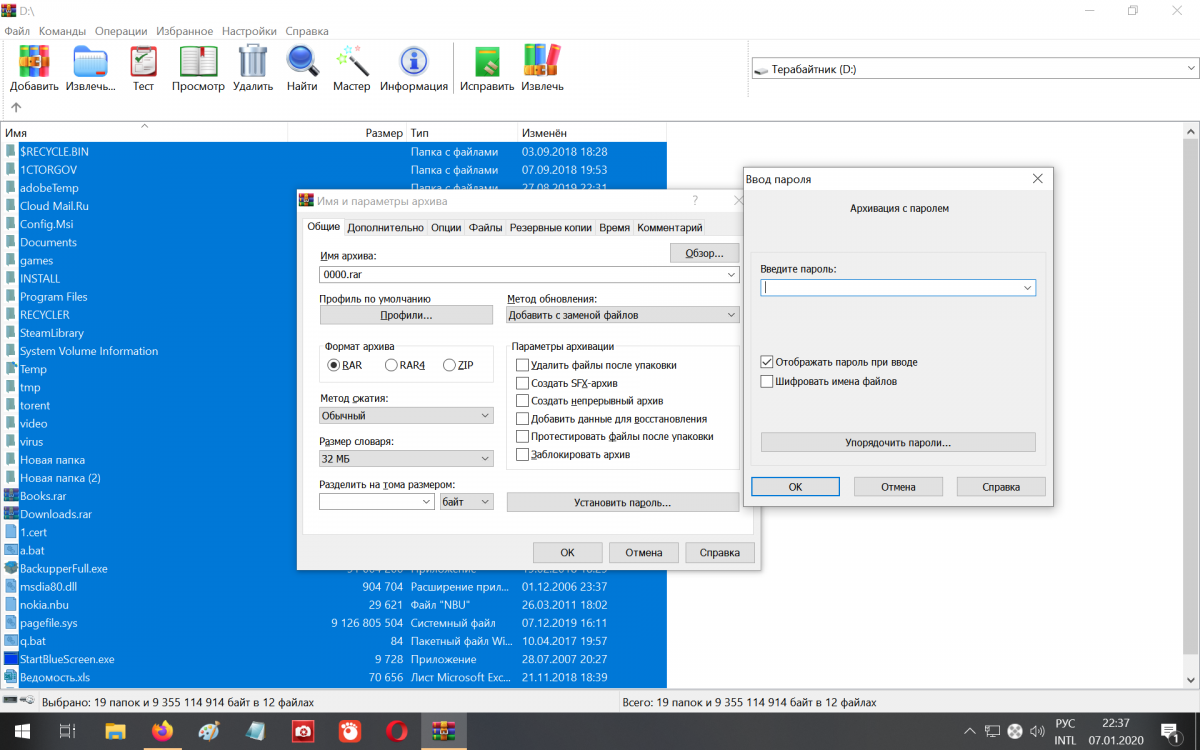This screenshot has width=1200, height=750.
Task: Uncheck Отображать пароль при вводе
Action: point(767,362)
